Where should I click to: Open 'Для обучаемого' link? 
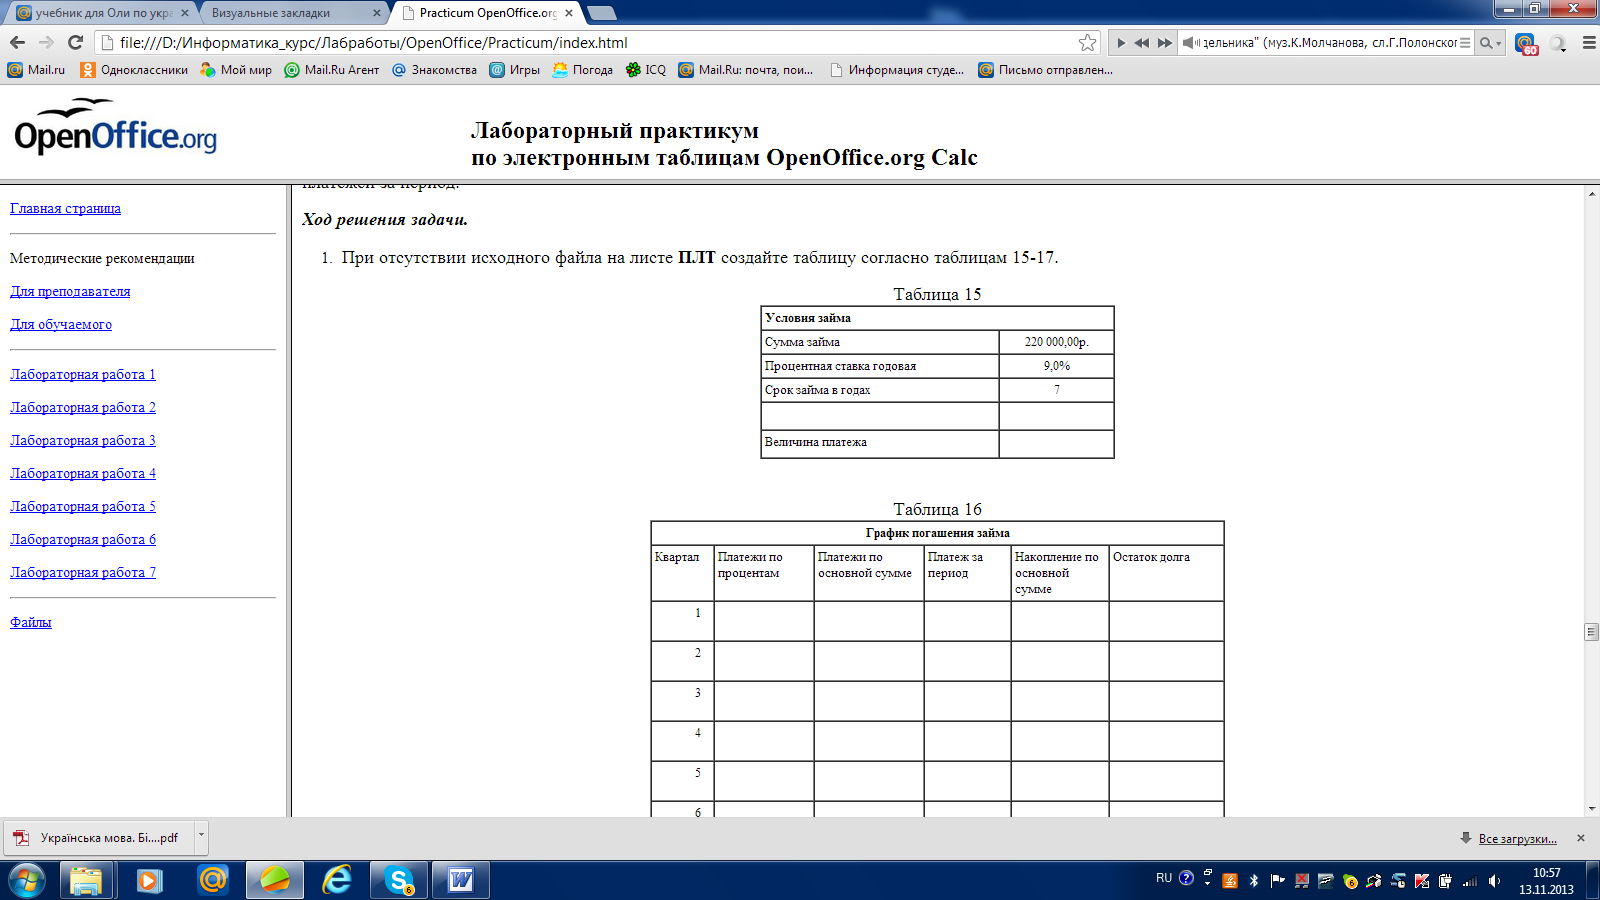(x=61, y=324)
